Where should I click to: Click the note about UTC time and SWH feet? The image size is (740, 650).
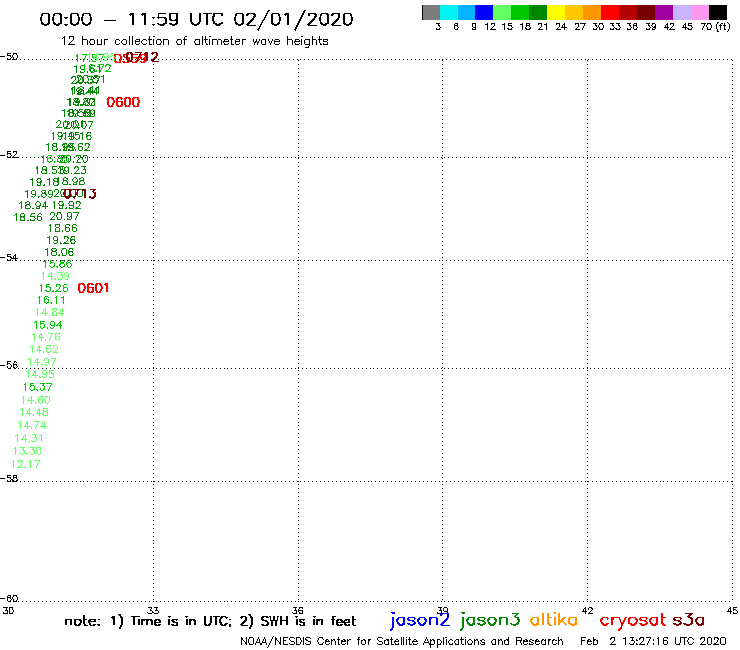tap(210, 621)
